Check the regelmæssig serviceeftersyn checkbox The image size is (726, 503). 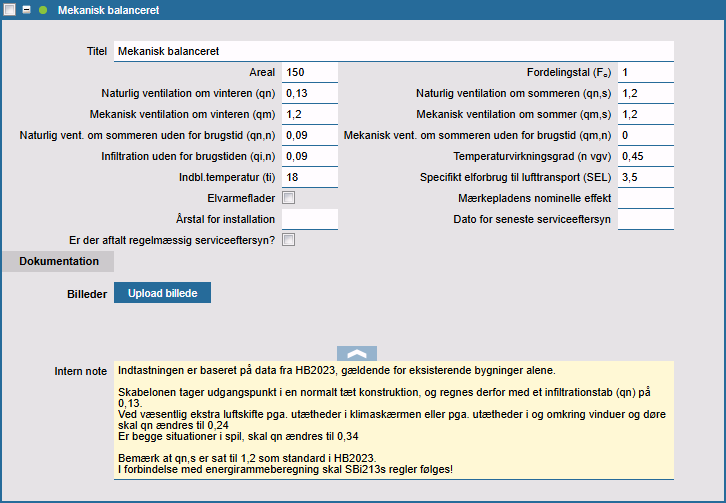point(289,240)
